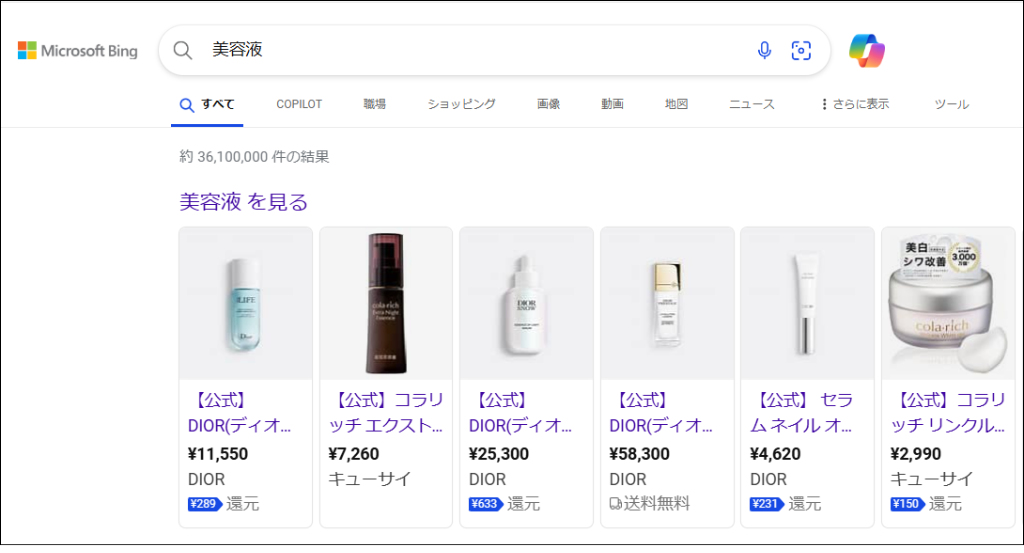1024x553 pixels.
Task: Click the ¥150 cashback badge
Action: pos(907,504)
